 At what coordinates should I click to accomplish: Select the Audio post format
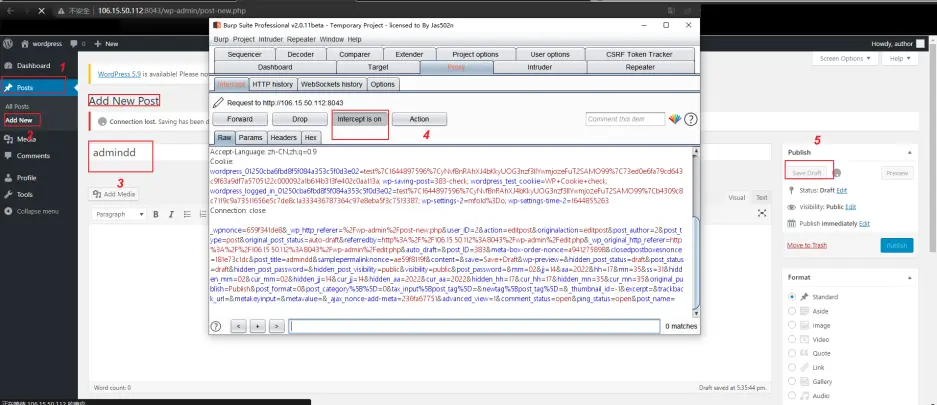(x=792, y=395)
